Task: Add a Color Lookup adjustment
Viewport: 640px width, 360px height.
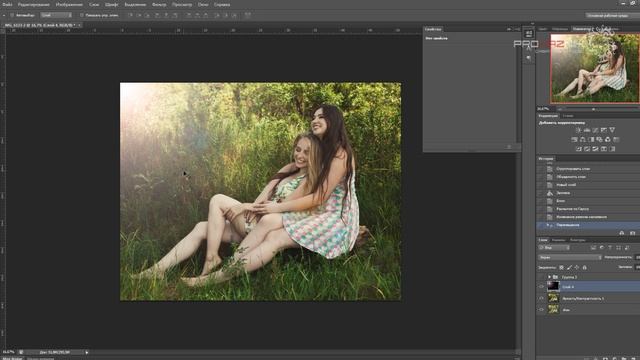Action: 616,140
